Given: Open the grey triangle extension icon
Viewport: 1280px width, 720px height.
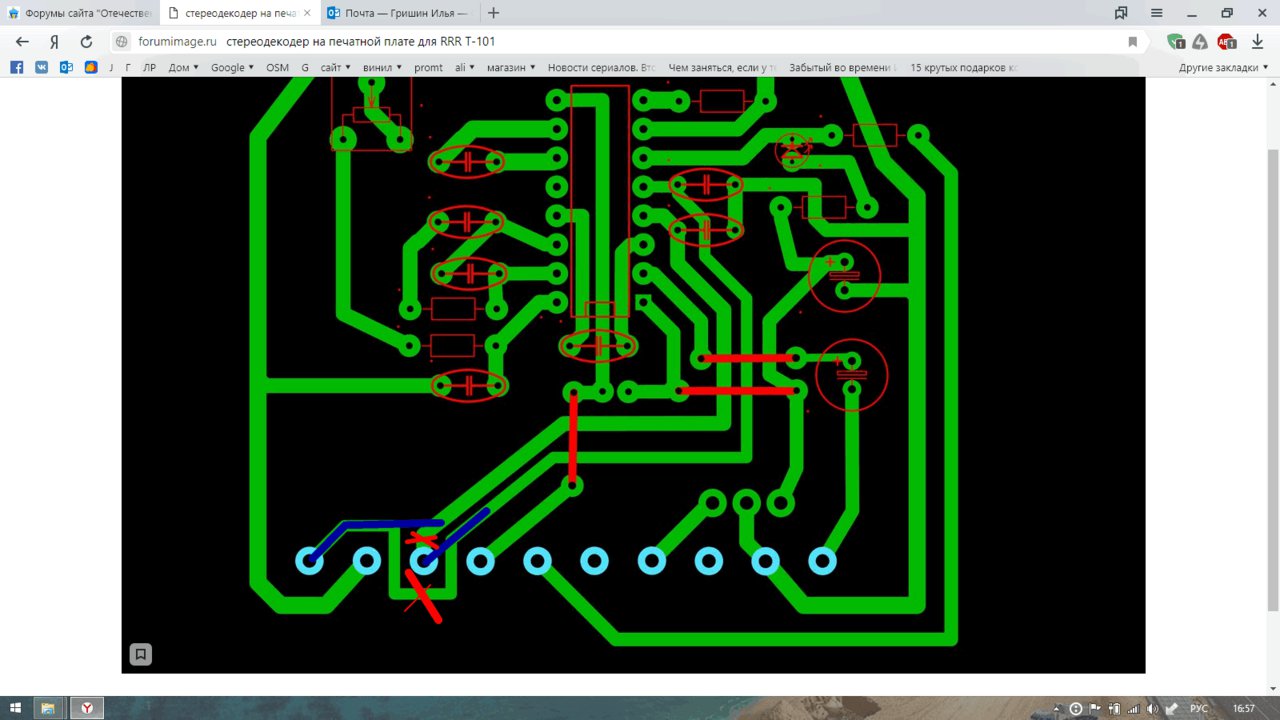Looking at the screenshot, I should click(x=1200, y=42).
